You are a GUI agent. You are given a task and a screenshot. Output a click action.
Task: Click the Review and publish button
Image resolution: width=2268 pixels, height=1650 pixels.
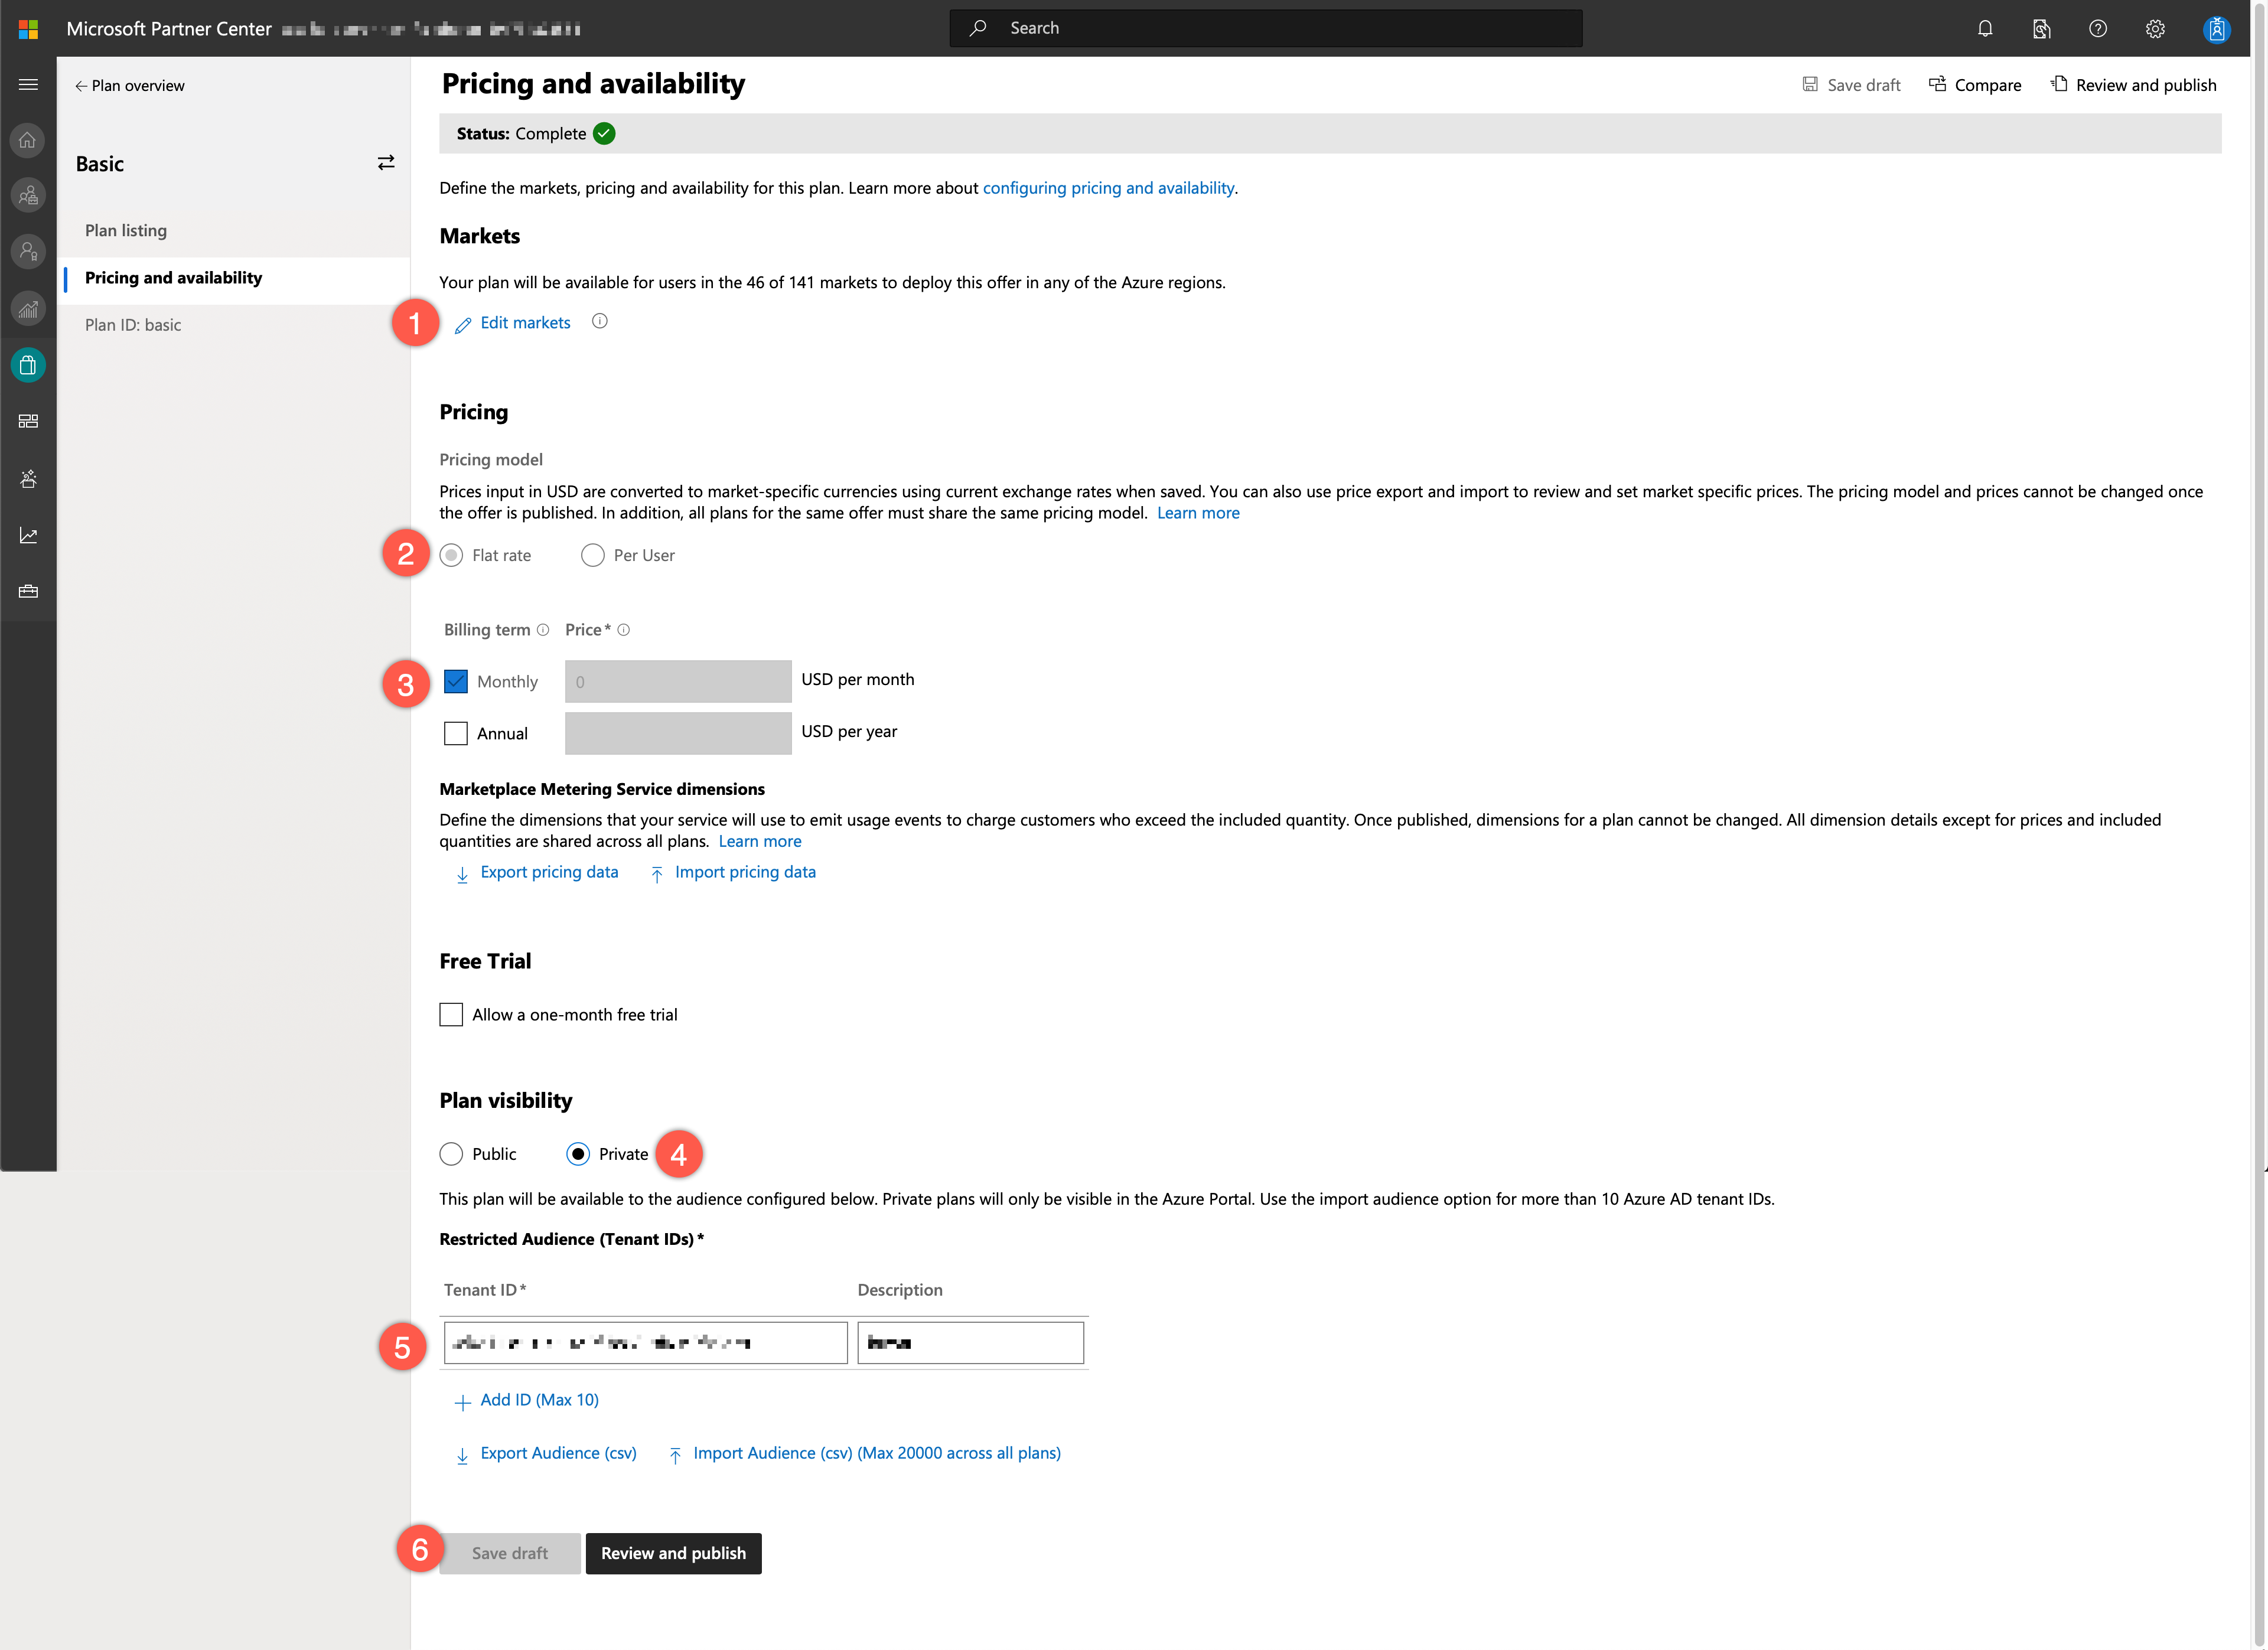click(673, 1552)
